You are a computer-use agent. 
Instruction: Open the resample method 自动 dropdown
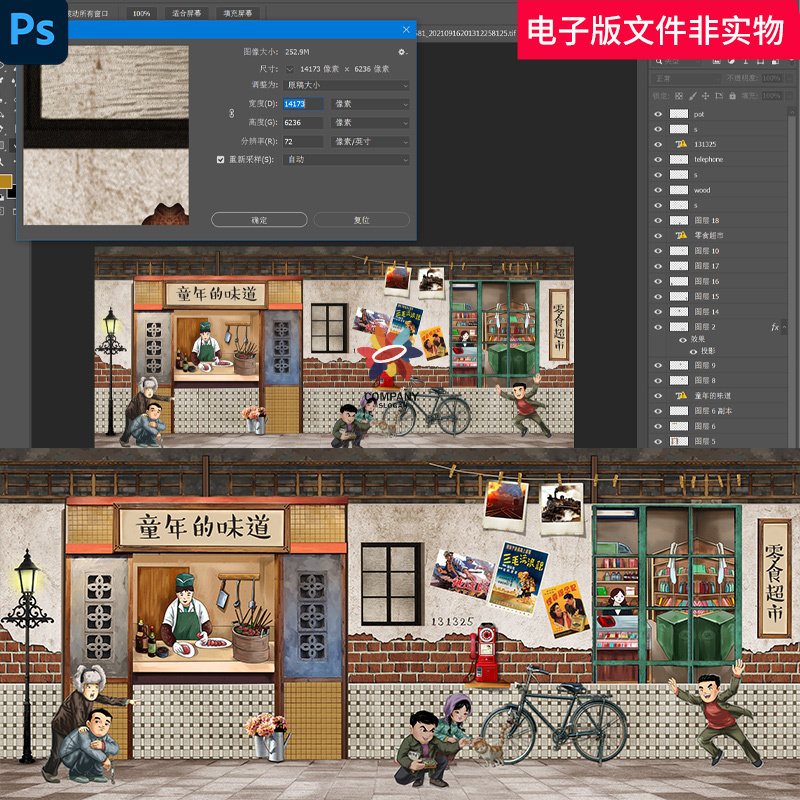(x=346, y=160)
